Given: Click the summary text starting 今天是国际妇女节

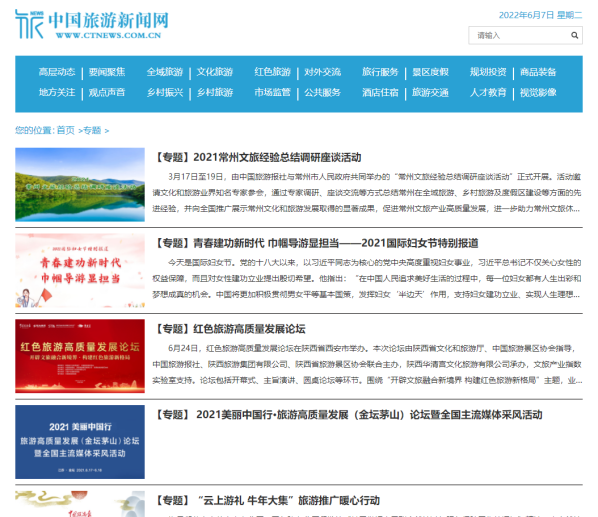Looking at the screenshot, I should (x=367, y=278).
